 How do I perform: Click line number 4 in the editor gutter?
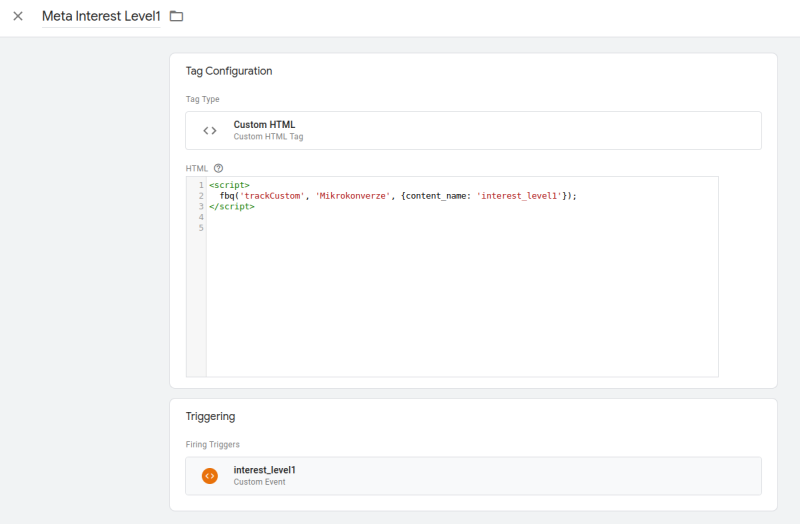(200, 217)
